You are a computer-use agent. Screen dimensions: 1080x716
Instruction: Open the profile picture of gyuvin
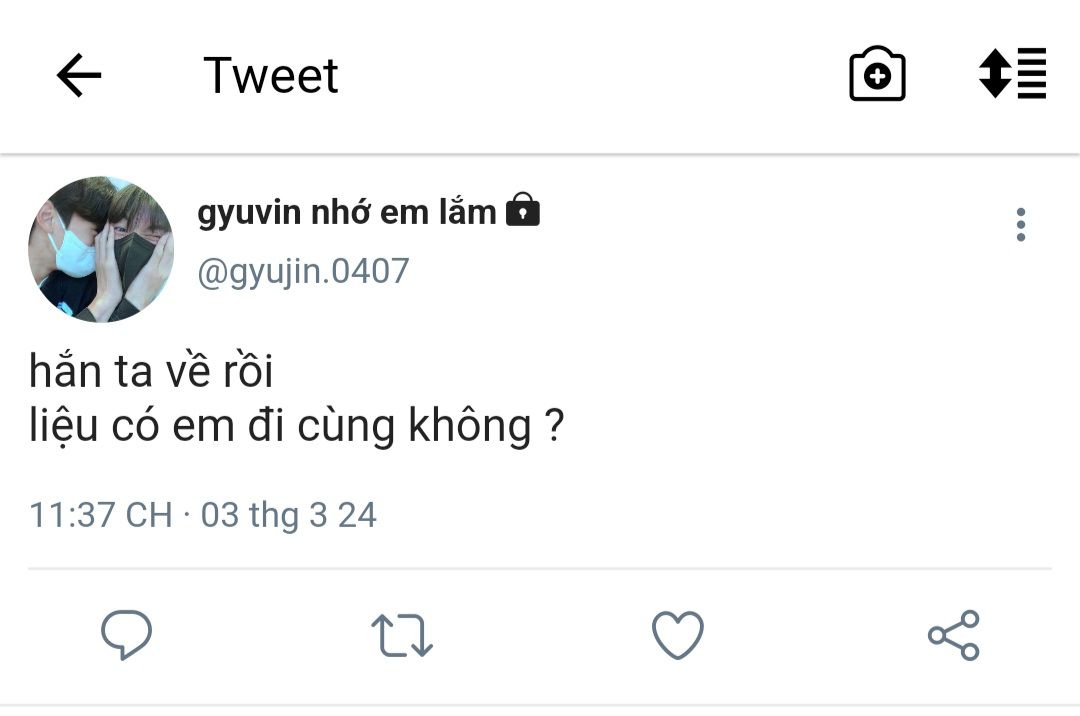click(x=101, y=249)
